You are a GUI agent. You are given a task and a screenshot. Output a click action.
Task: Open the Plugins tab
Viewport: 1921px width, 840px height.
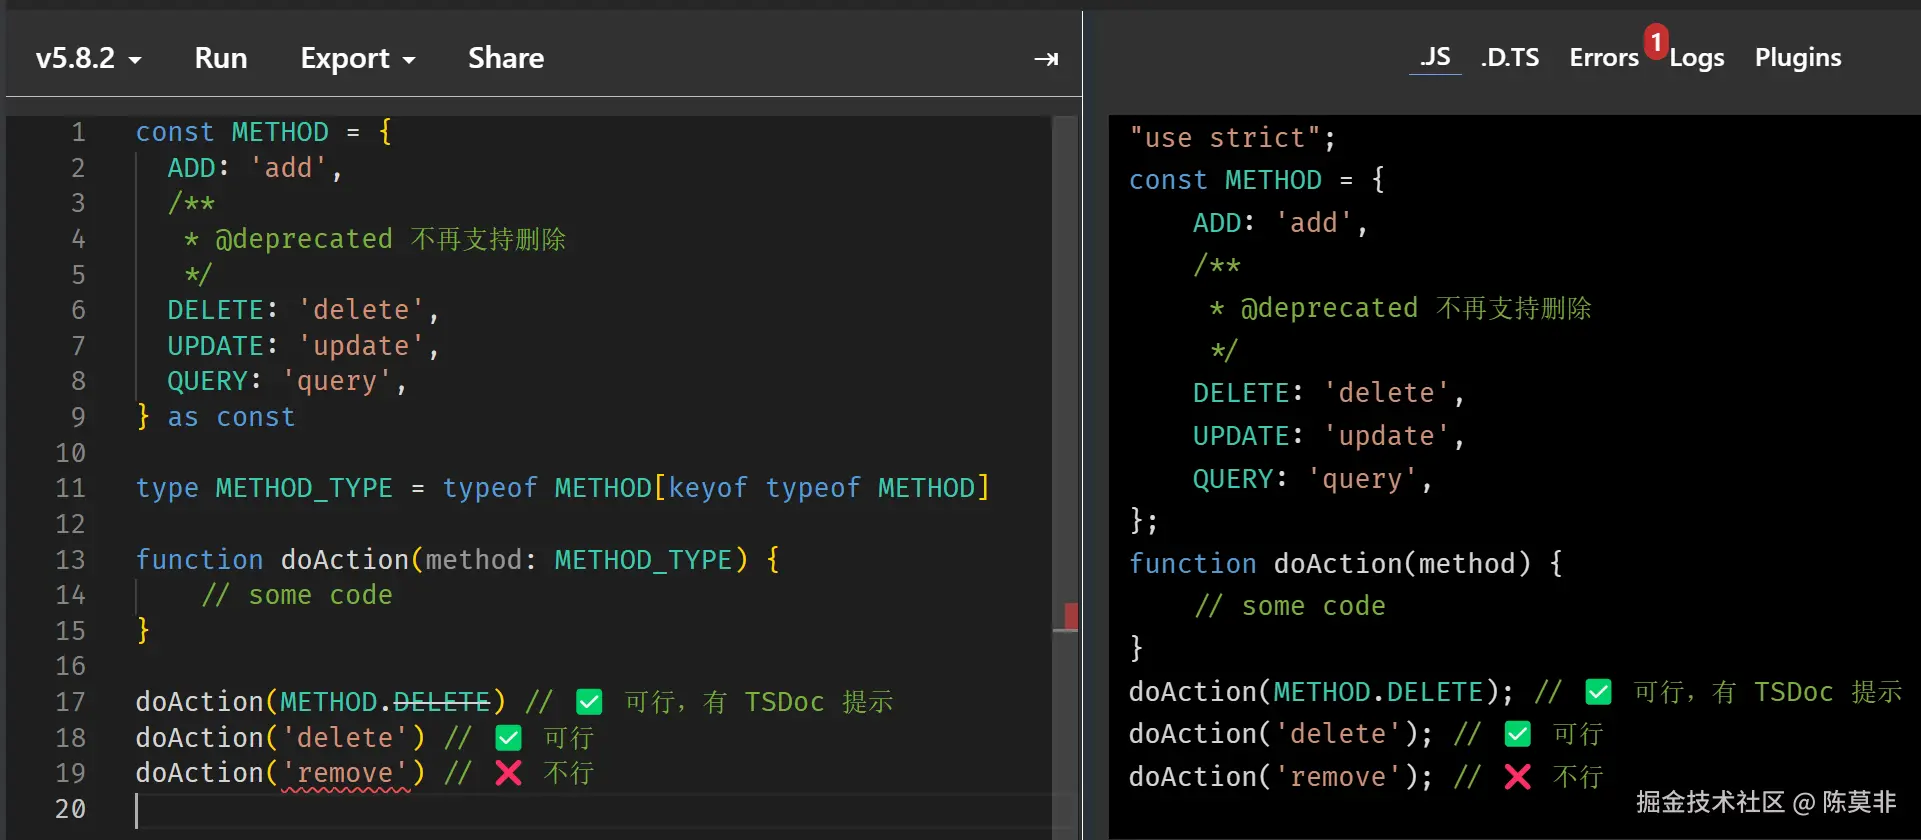click(x=1798, y=58)
